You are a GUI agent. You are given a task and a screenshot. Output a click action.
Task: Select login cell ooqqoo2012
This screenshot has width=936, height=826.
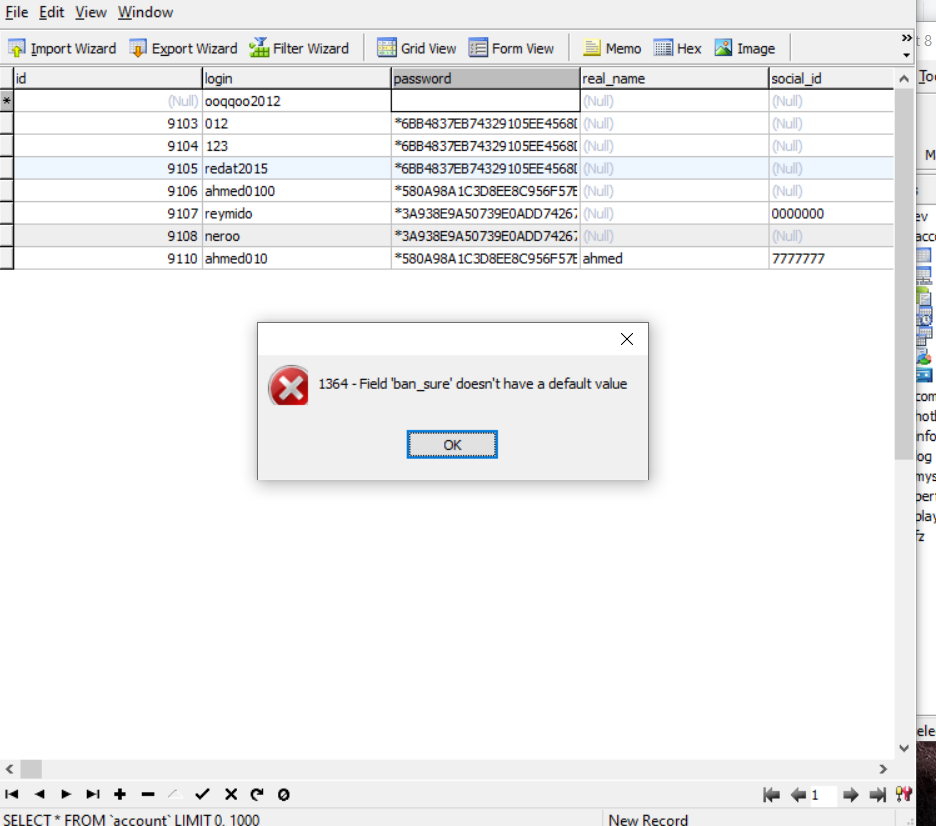click(296, 101)
